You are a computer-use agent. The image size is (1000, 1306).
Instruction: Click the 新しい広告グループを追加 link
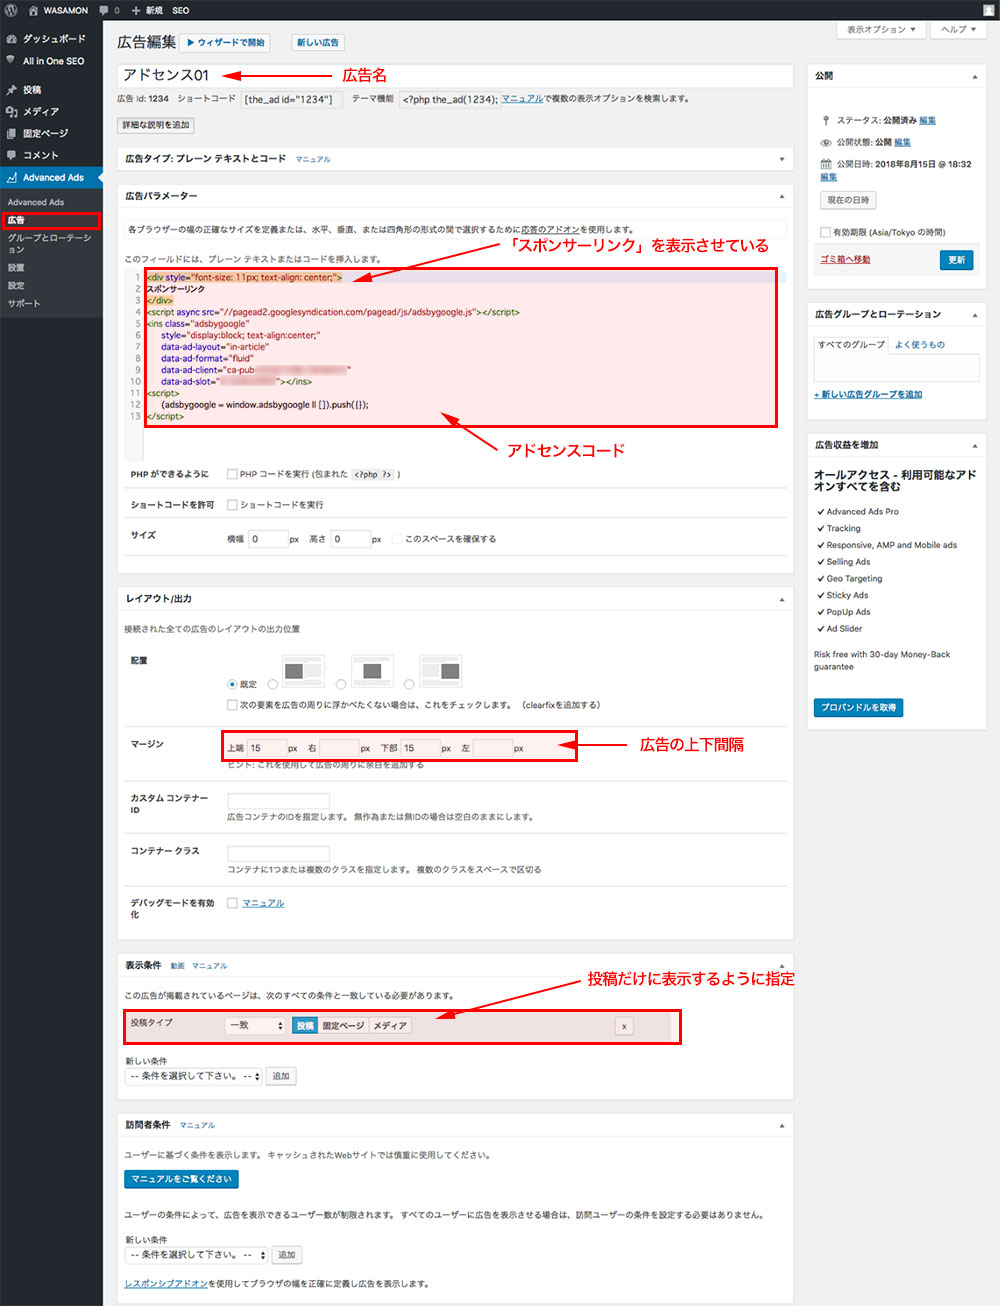point(868,395)
